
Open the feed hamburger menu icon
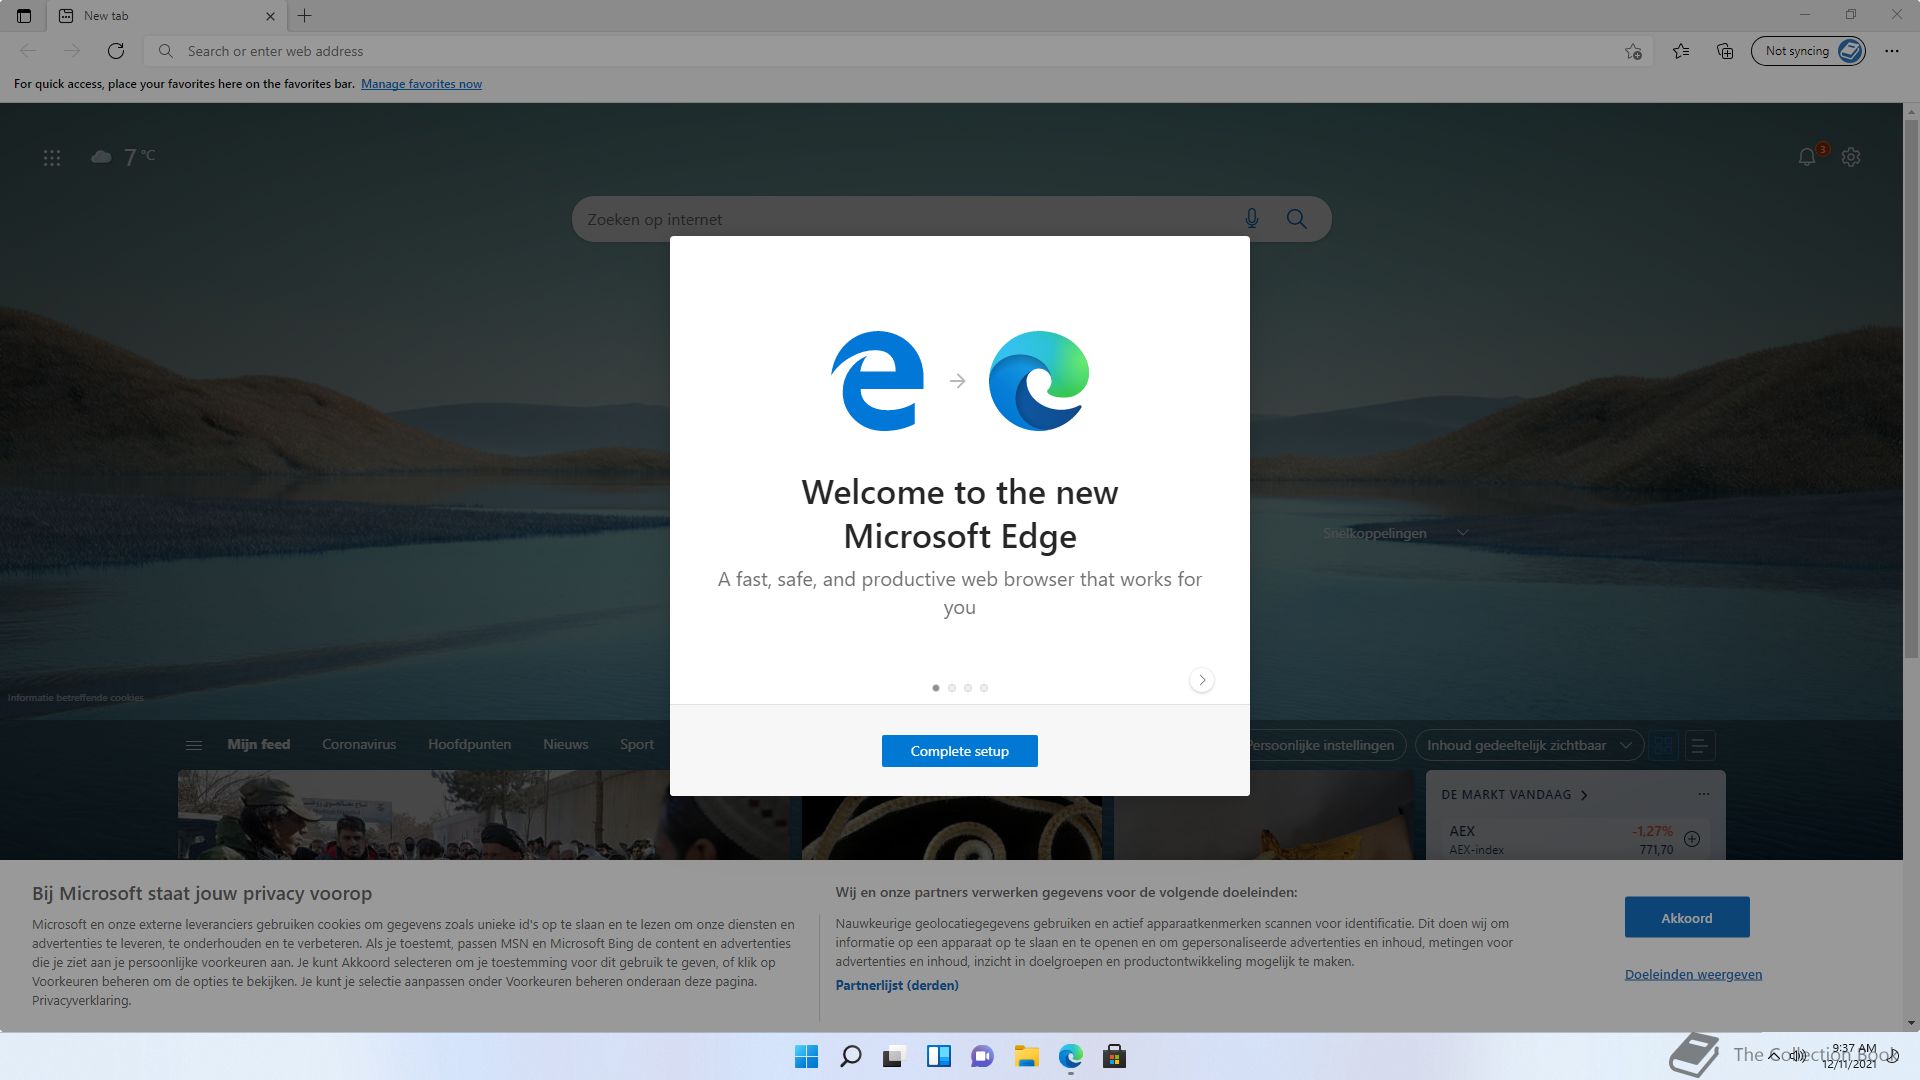pyautogui.click(x=194, y=745)
